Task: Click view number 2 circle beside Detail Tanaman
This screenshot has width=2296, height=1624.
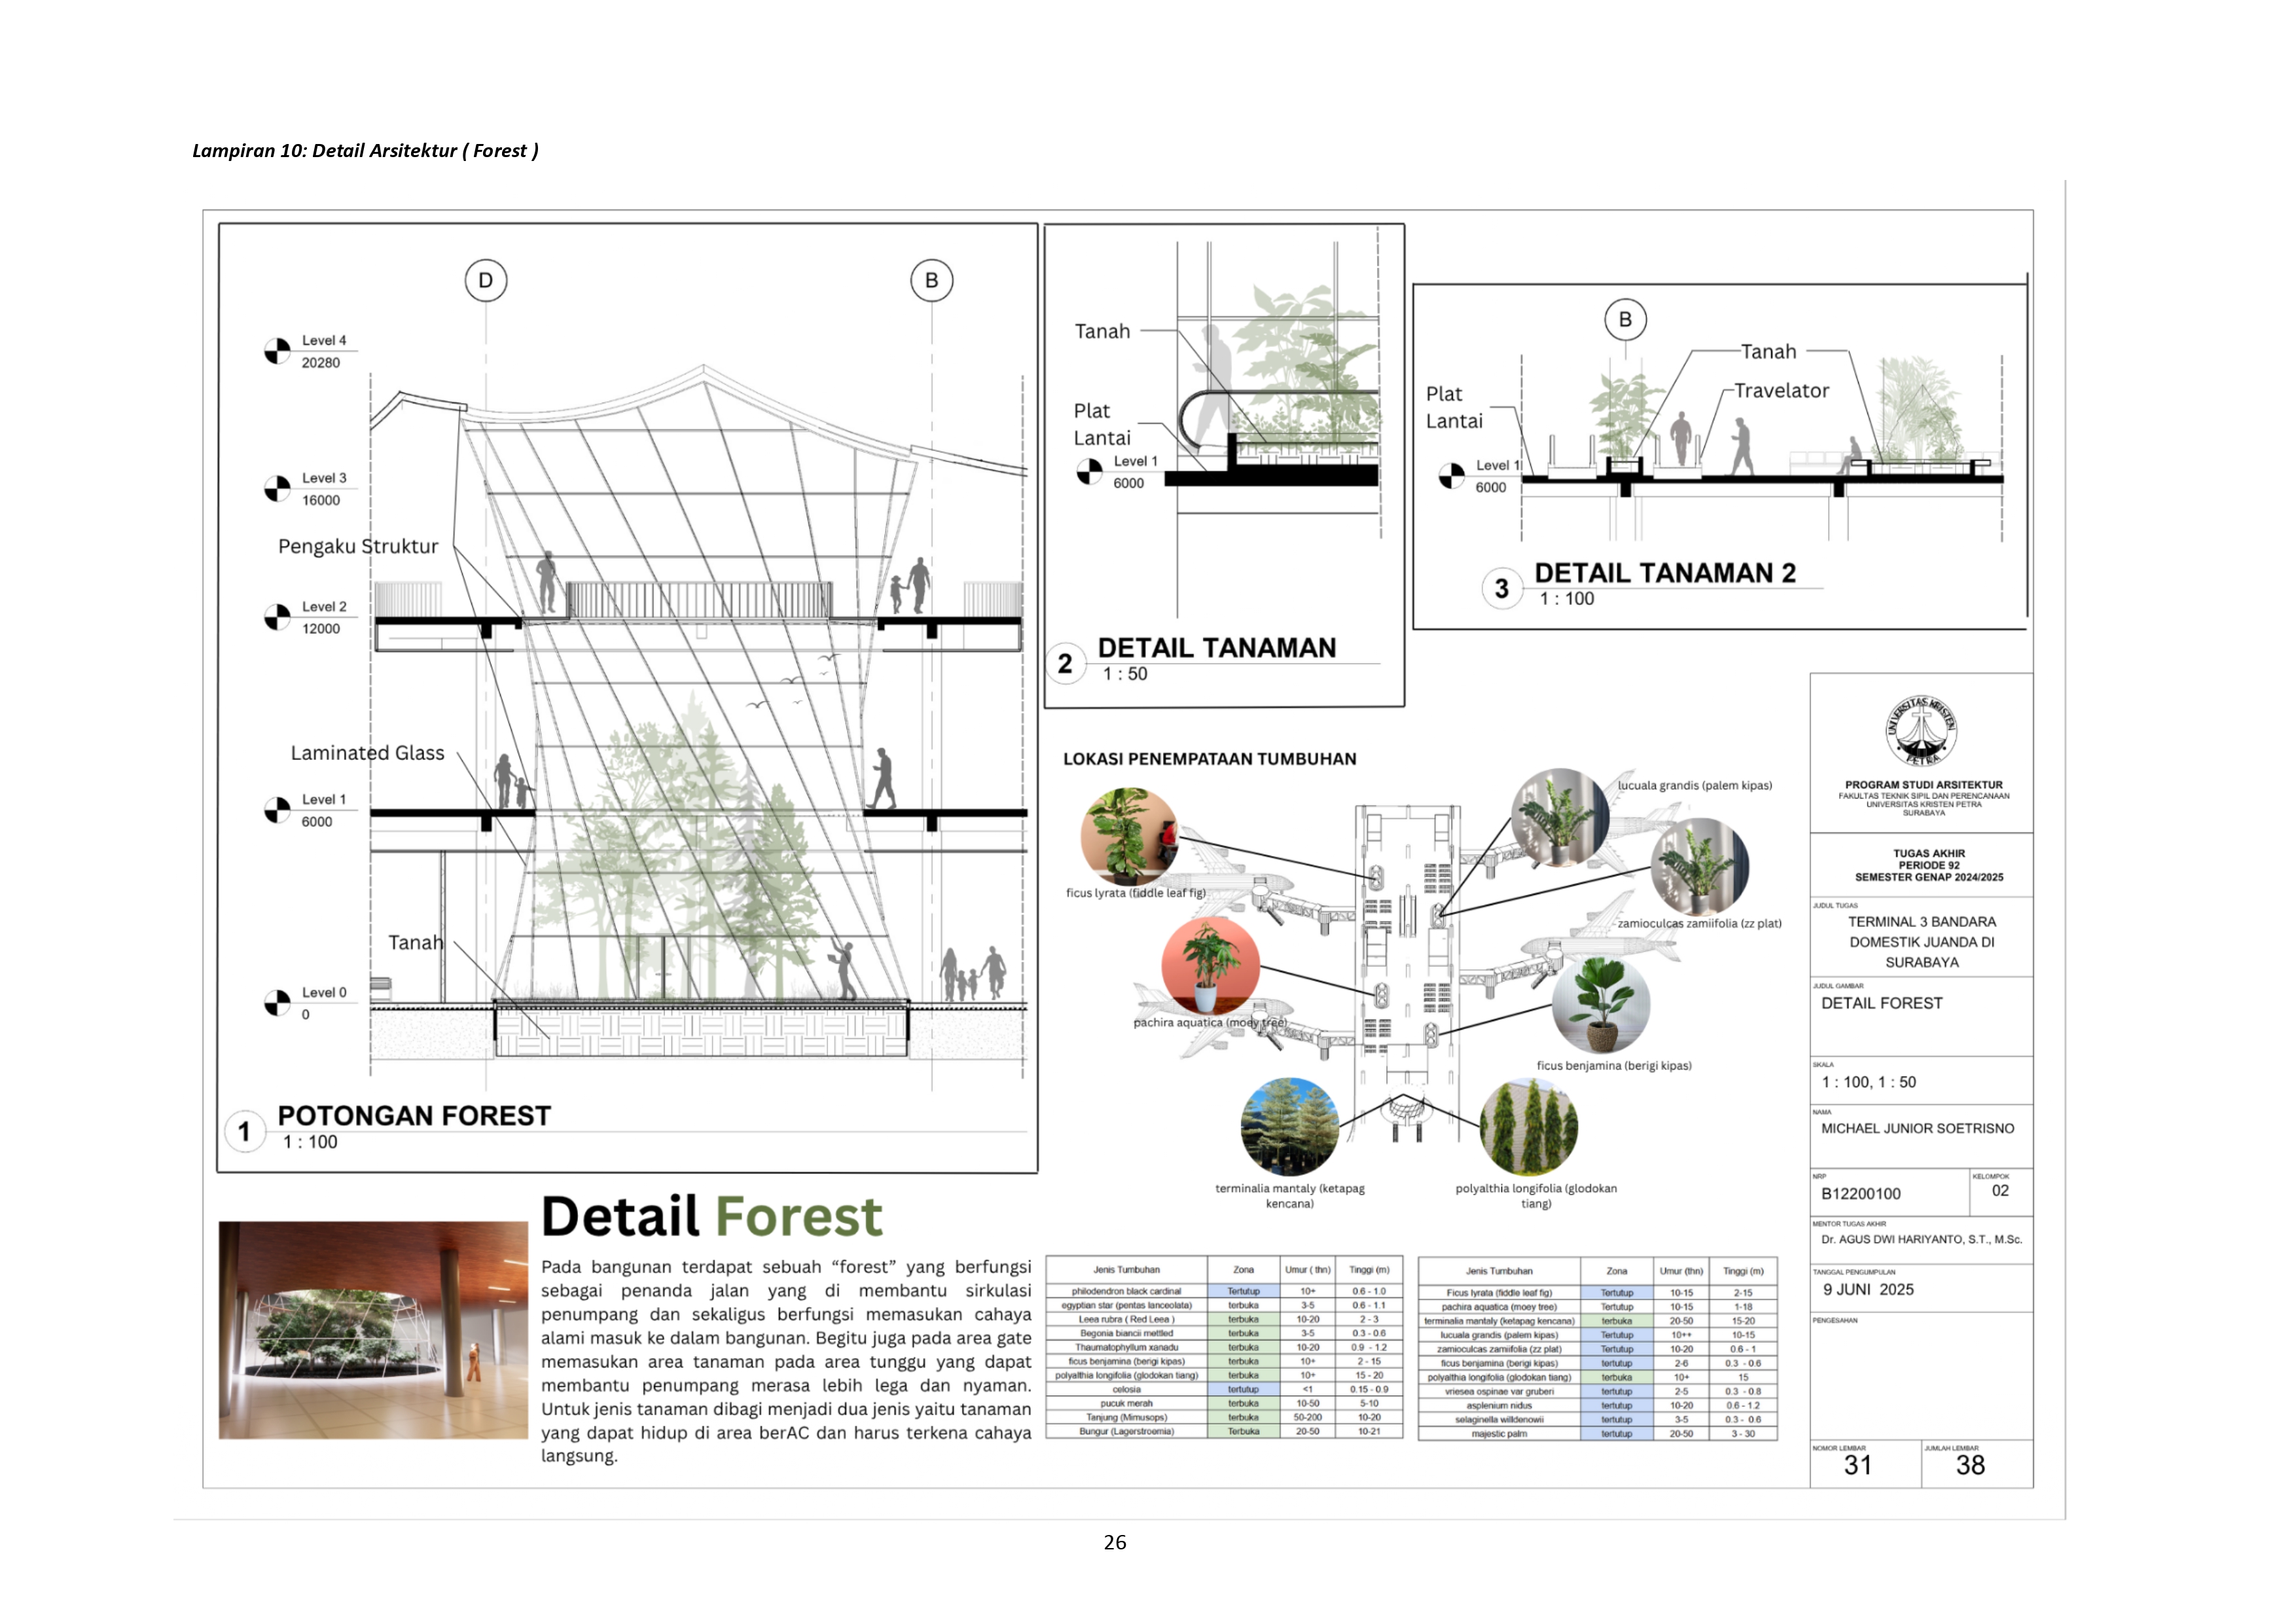Action: coord(1065,663)
